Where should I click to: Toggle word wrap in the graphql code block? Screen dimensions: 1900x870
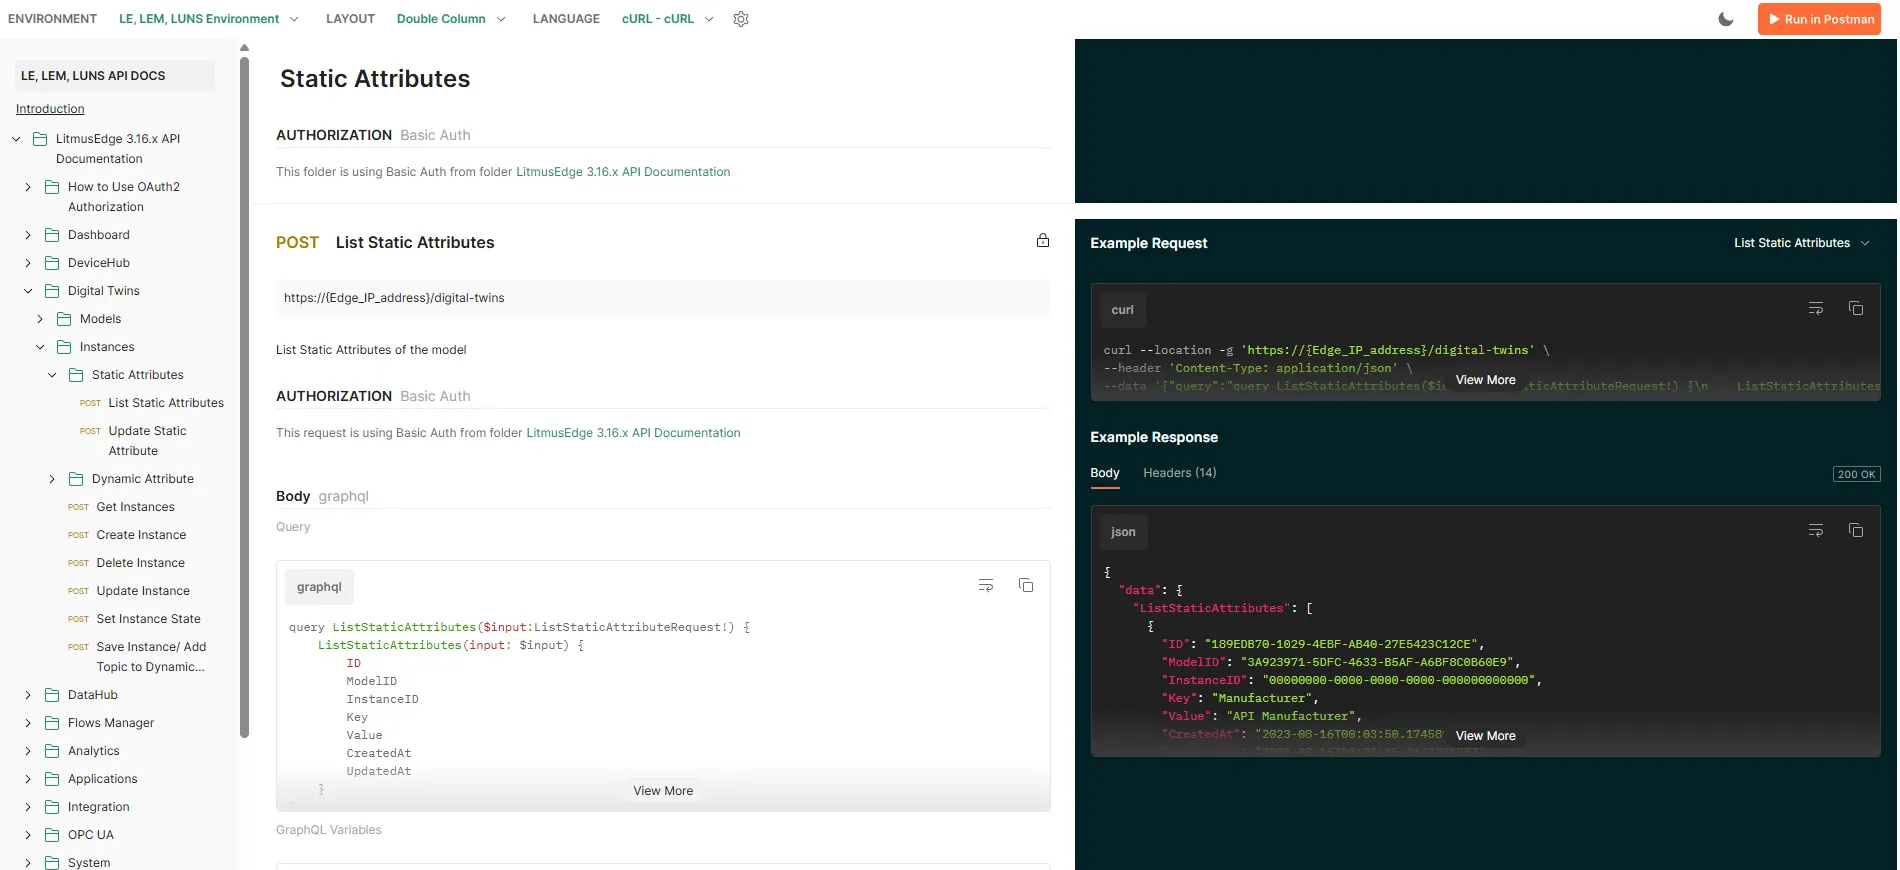click(986, 585)
